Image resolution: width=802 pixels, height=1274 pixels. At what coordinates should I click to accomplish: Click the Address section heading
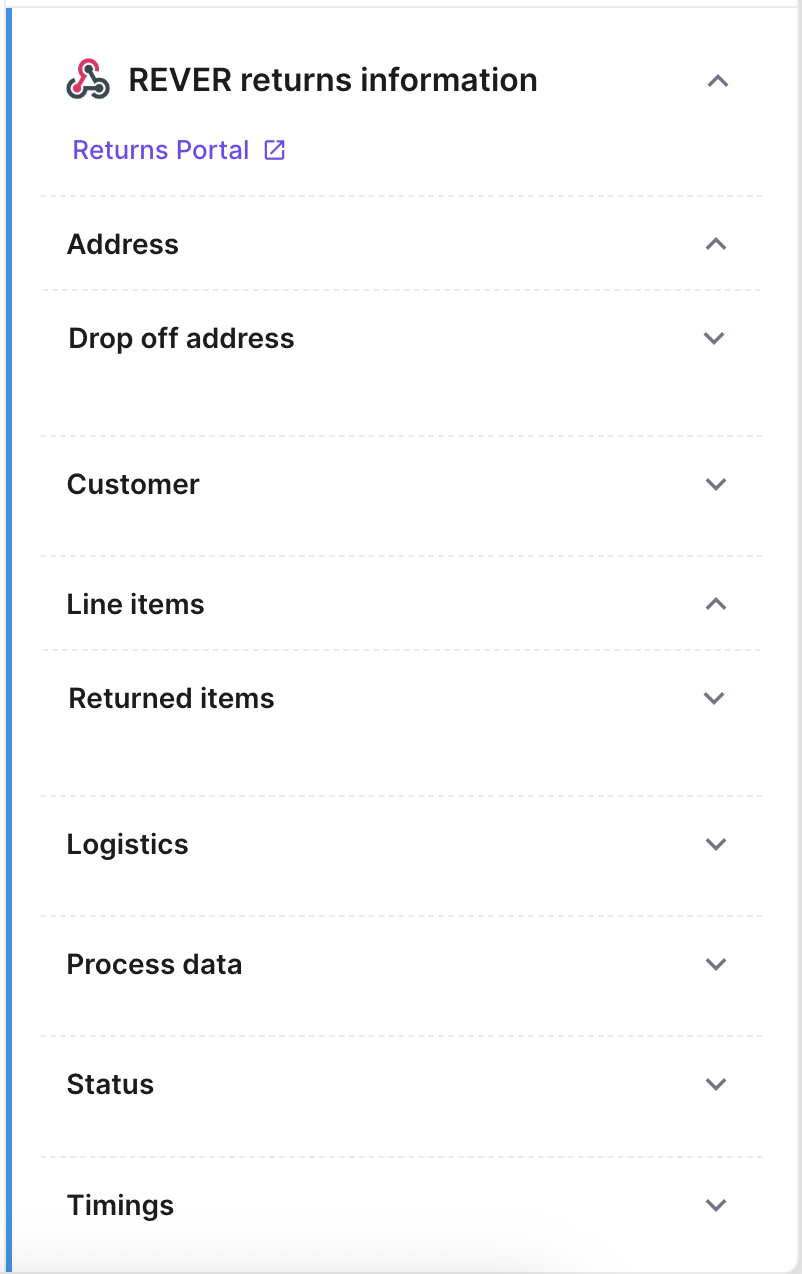(123, 244)
